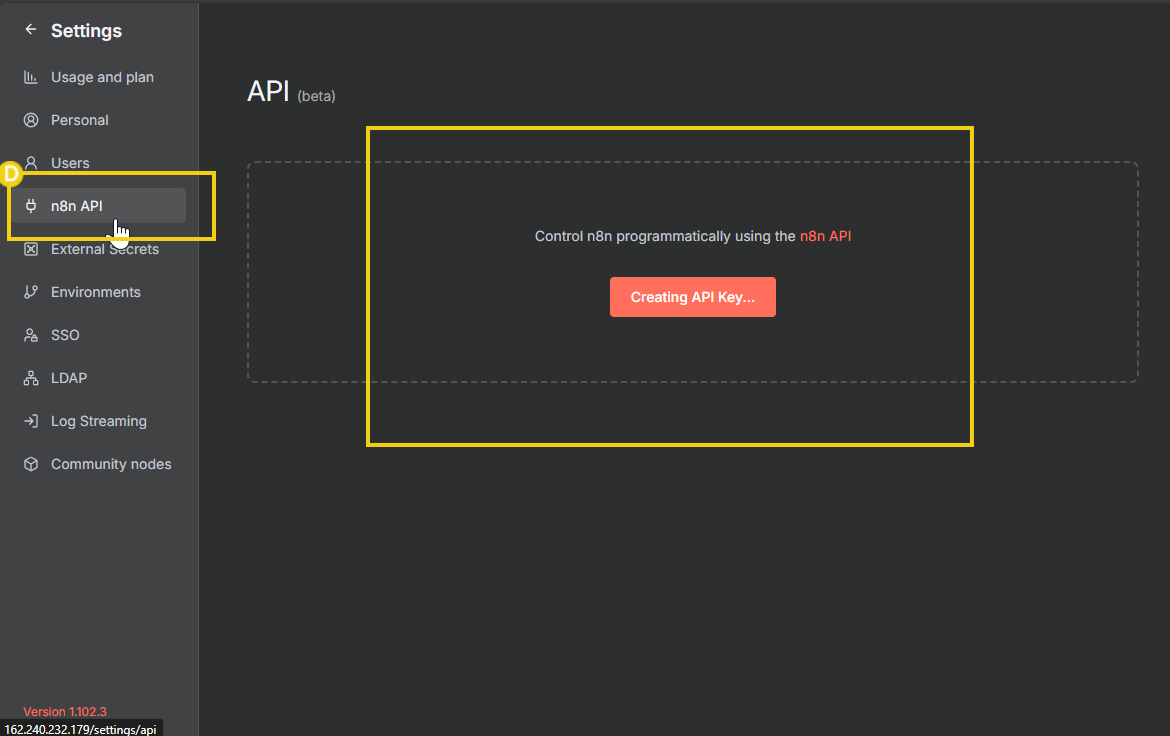This screenshot has width=1170, height=736.
Task: Follow the n8n API documentation link
Action: click(x=825, y=236)
